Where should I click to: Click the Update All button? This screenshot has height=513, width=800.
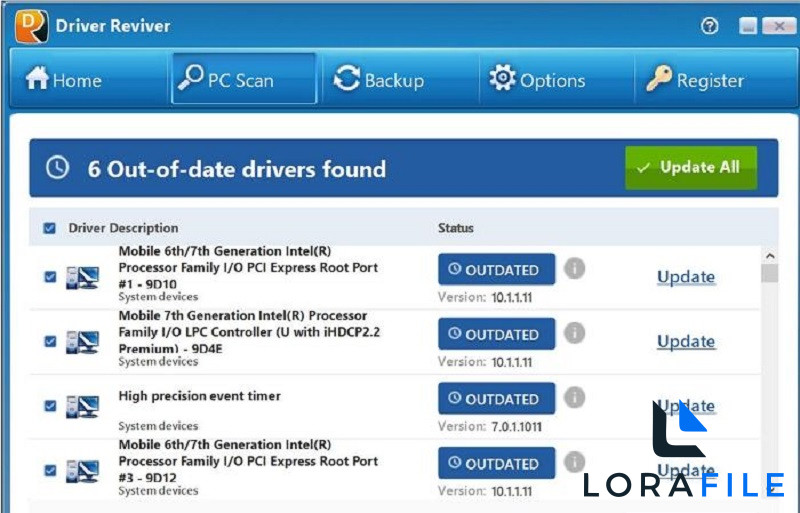(x=691, y=167)
